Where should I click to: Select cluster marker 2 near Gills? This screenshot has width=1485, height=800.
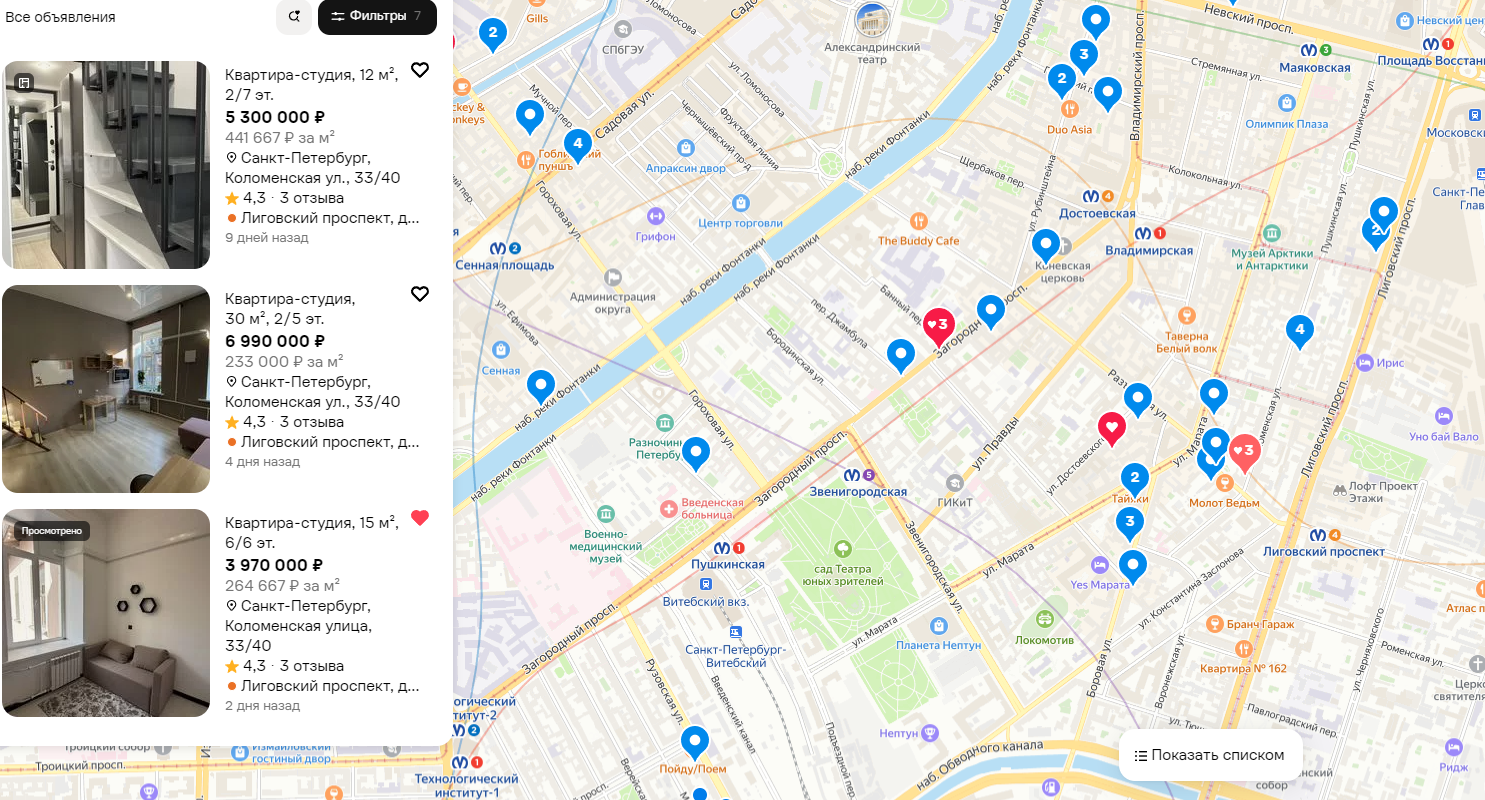click(492, 34)
